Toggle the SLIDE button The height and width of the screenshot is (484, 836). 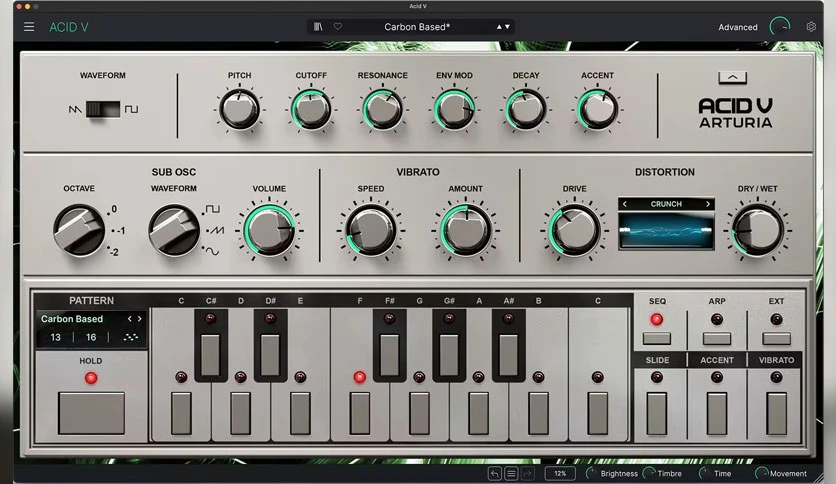(x=657, y=414)
